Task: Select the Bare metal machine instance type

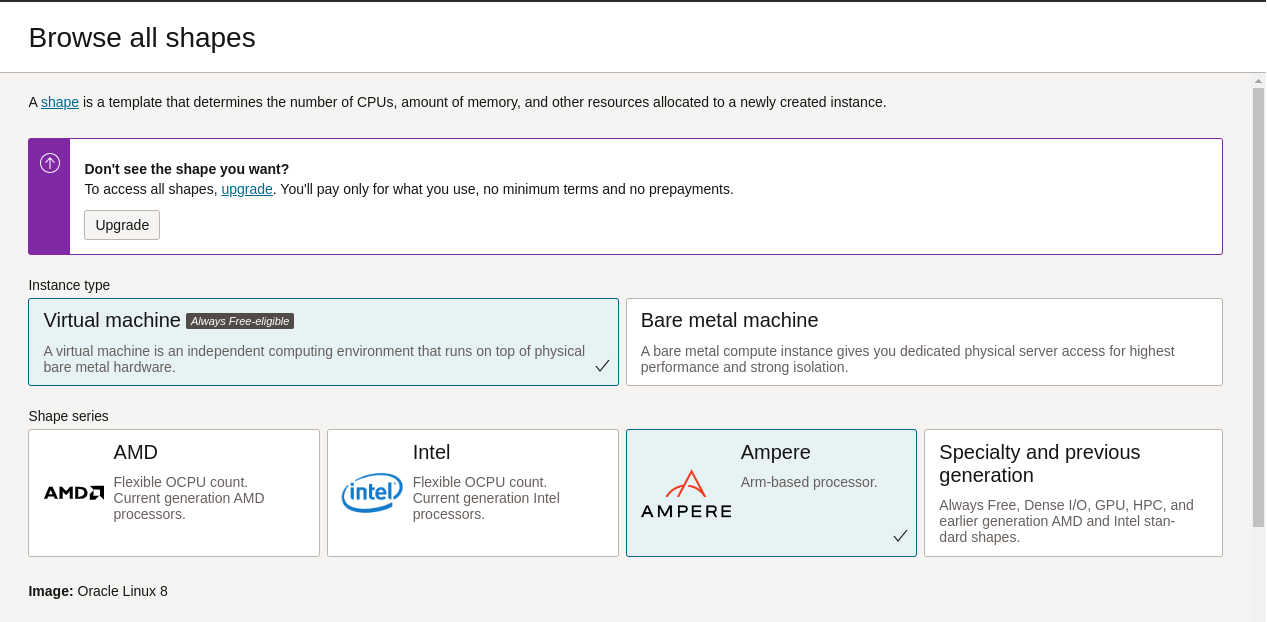Action: 924,341
